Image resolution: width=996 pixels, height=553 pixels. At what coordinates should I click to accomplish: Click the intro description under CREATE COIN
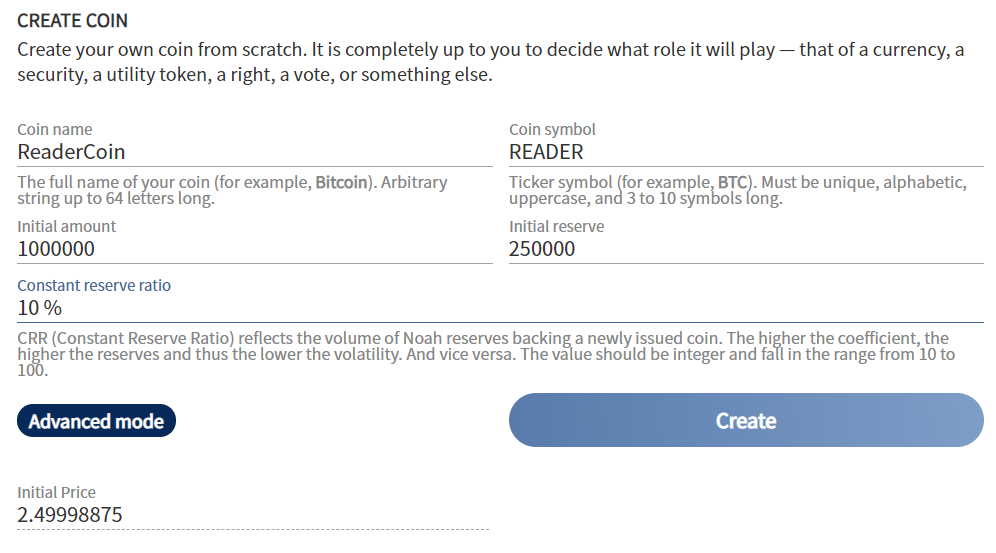490,62
